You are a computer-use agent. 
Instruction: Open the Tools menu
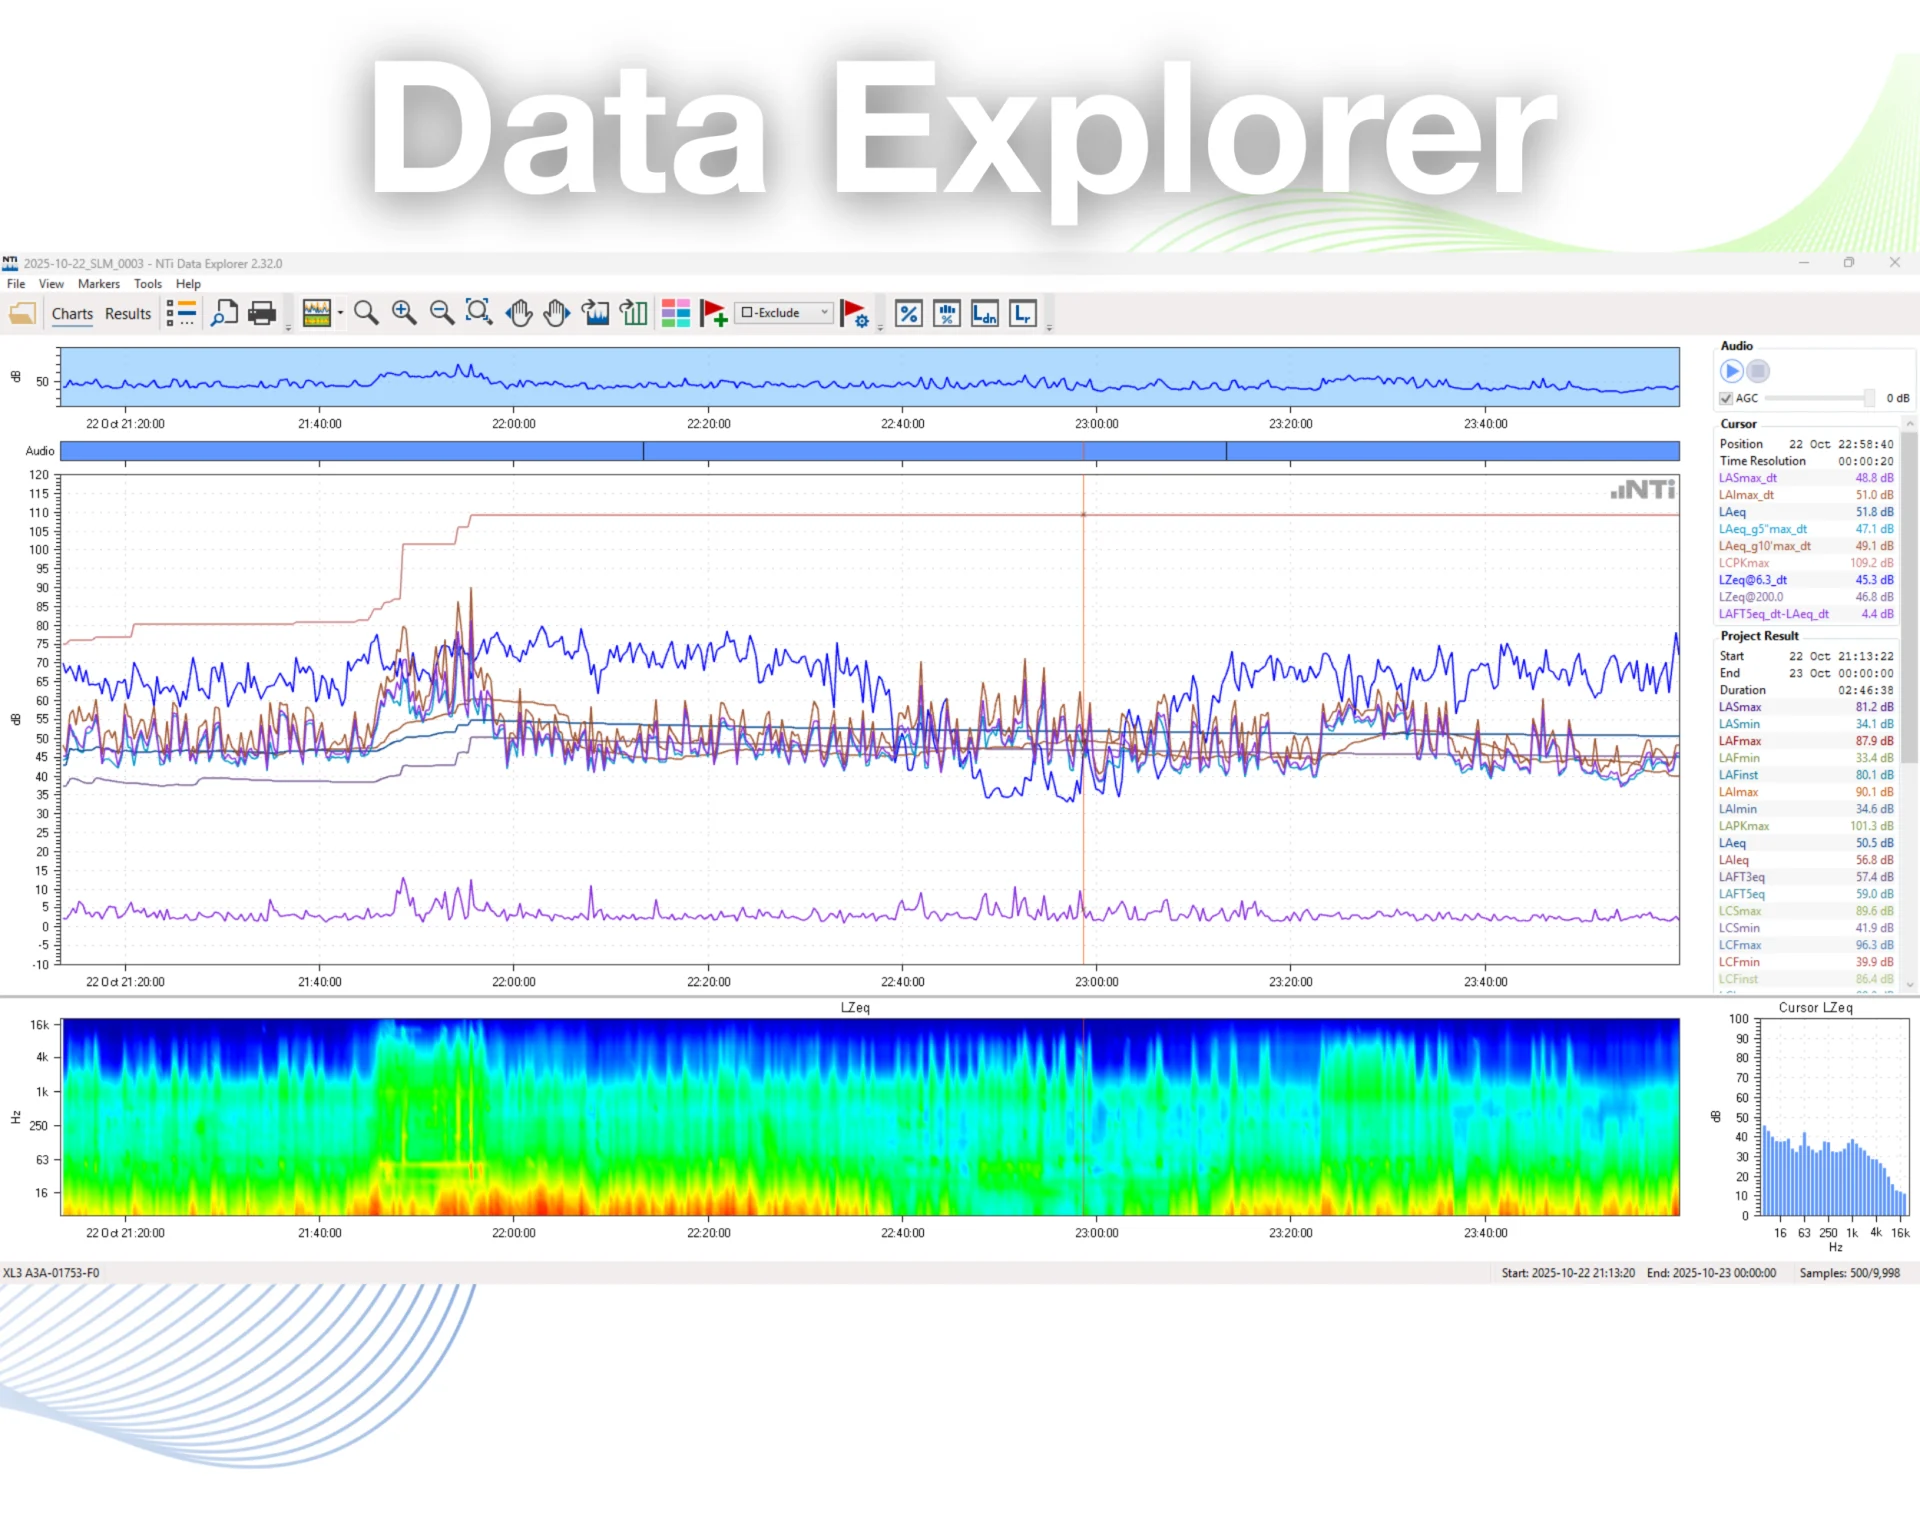click(148, 284)
